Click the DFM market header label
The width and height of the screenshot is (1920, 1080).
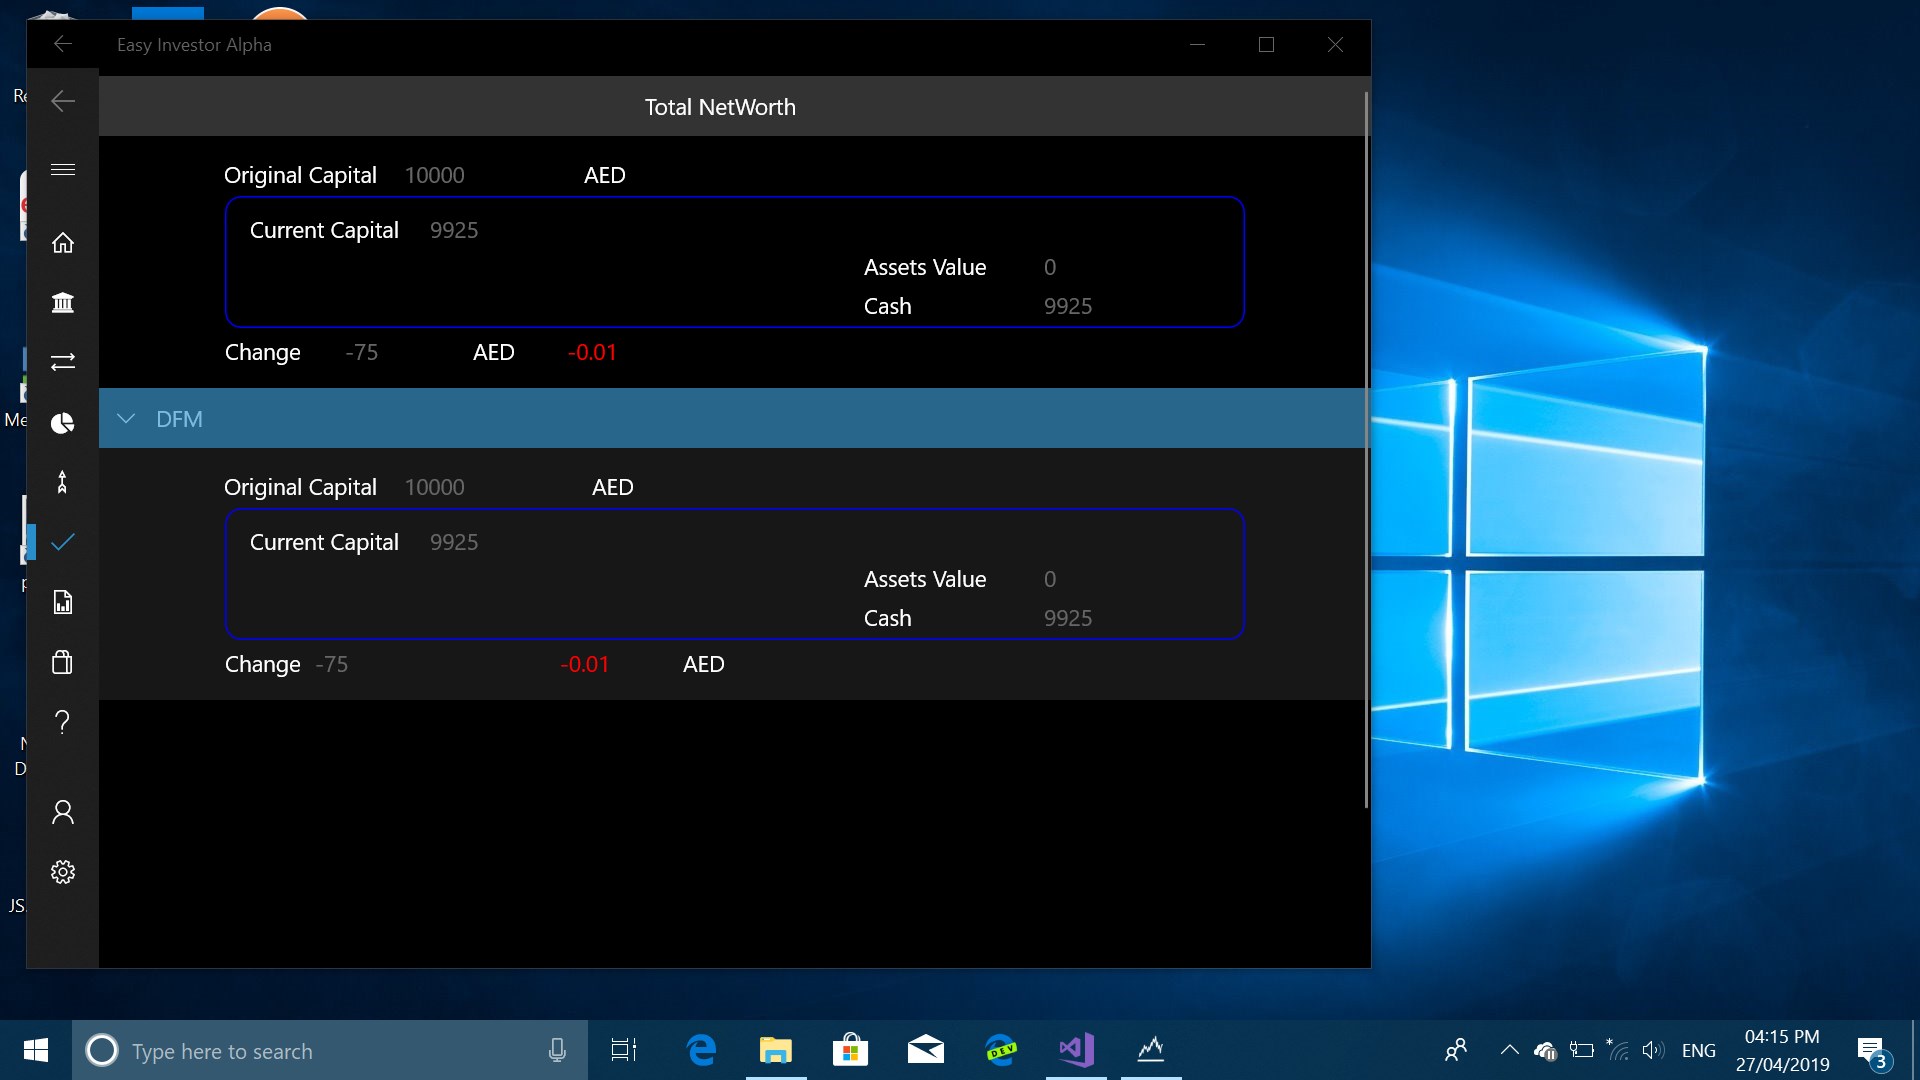[x=179, y=419]
